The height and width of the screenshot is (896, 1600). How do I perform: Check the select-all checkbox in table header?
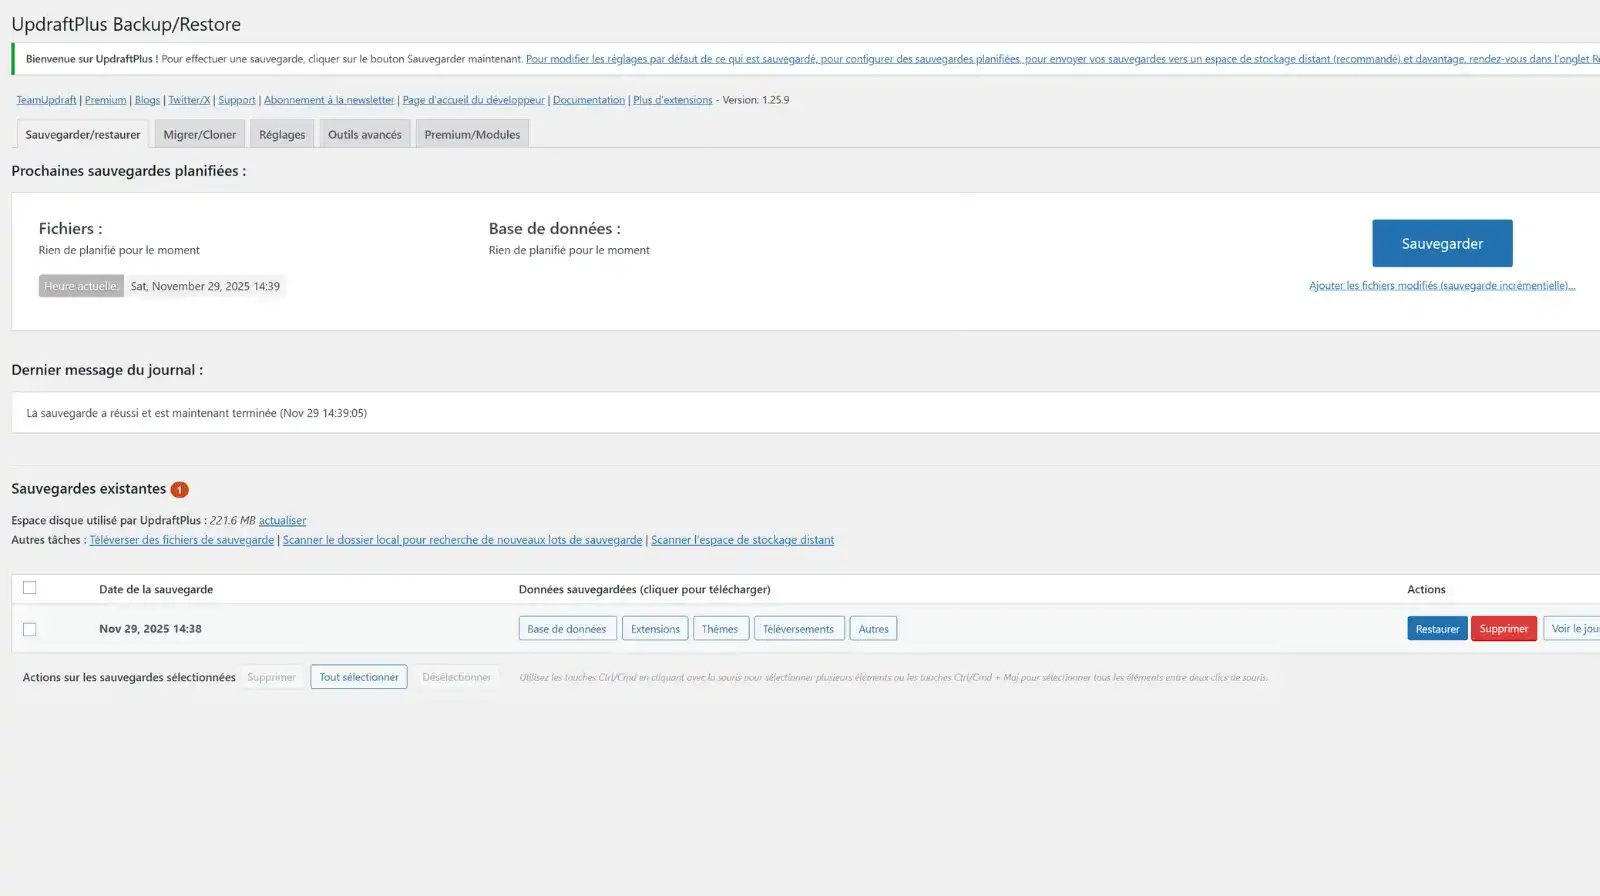pos(30,588)
